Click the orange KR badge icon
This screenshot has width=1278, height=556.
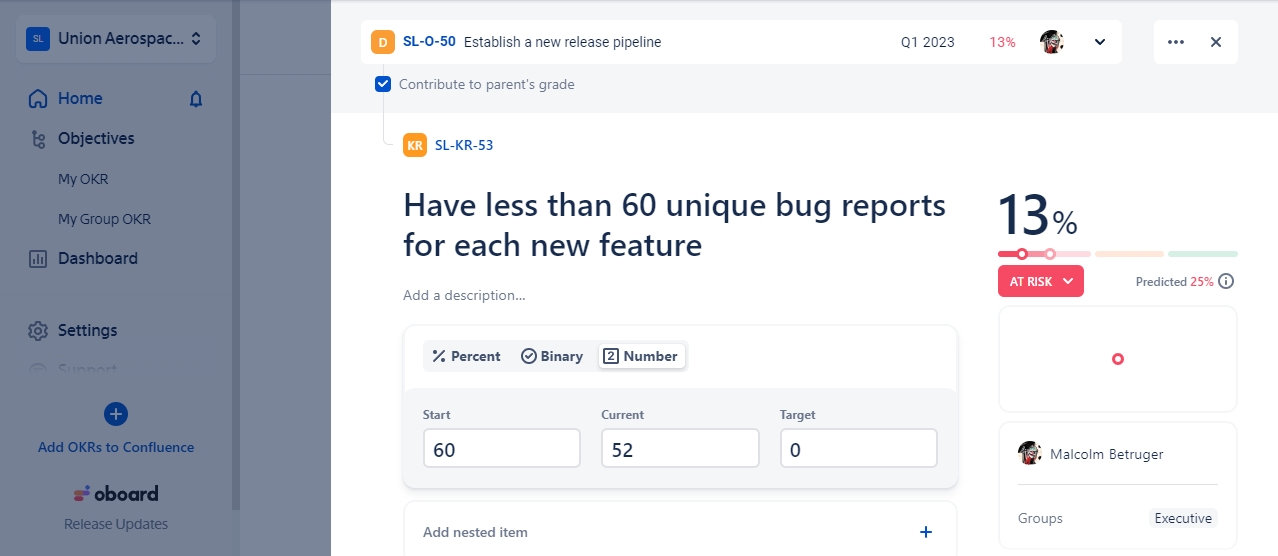pos(415,145)
